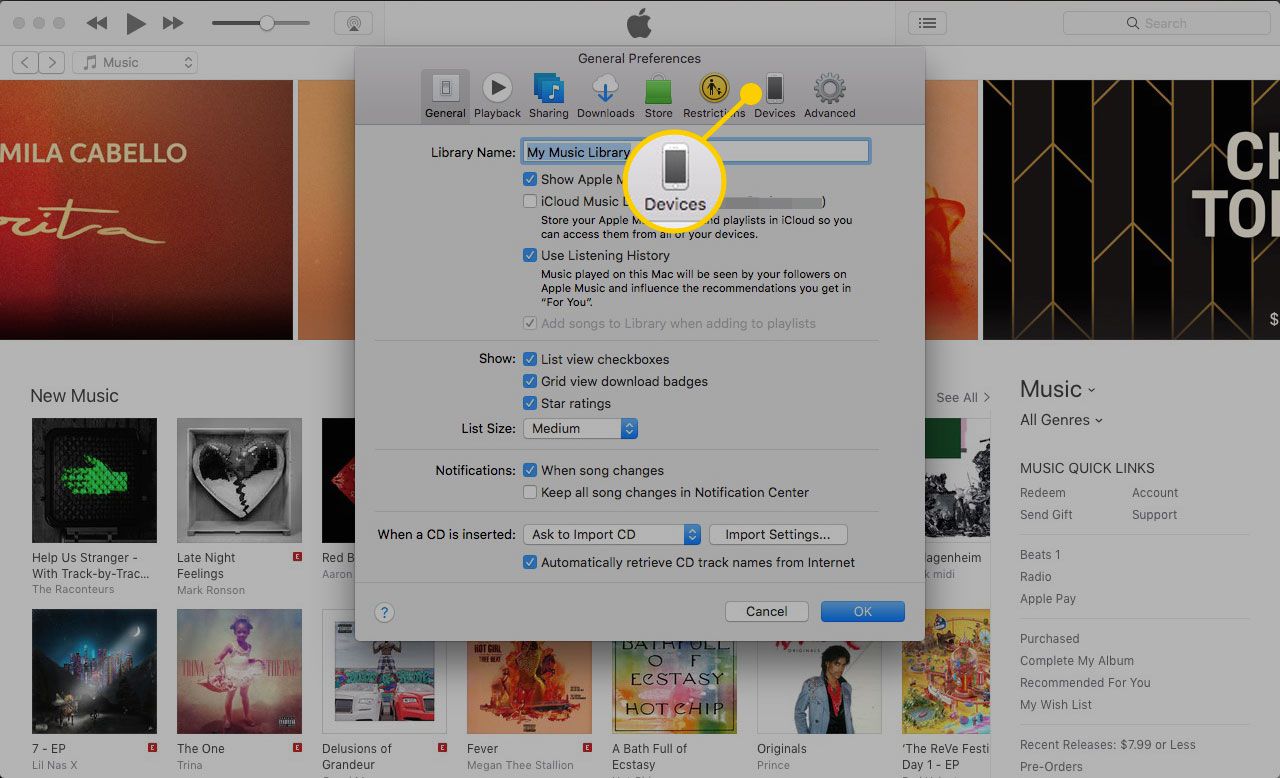Skip forward to the next track
Screen dimensions: 1280x778
tap(173, 23)
